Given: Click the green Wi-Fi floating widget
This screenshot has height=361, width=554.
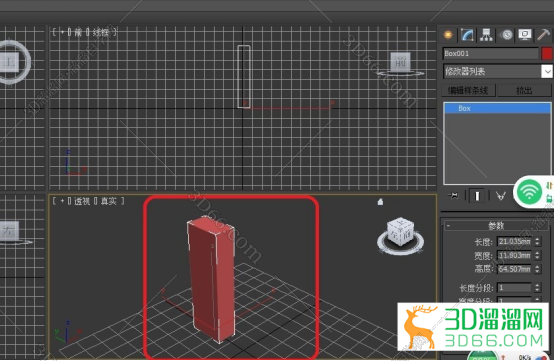Looking at the screenshot, I should click(x=529, y=193).
